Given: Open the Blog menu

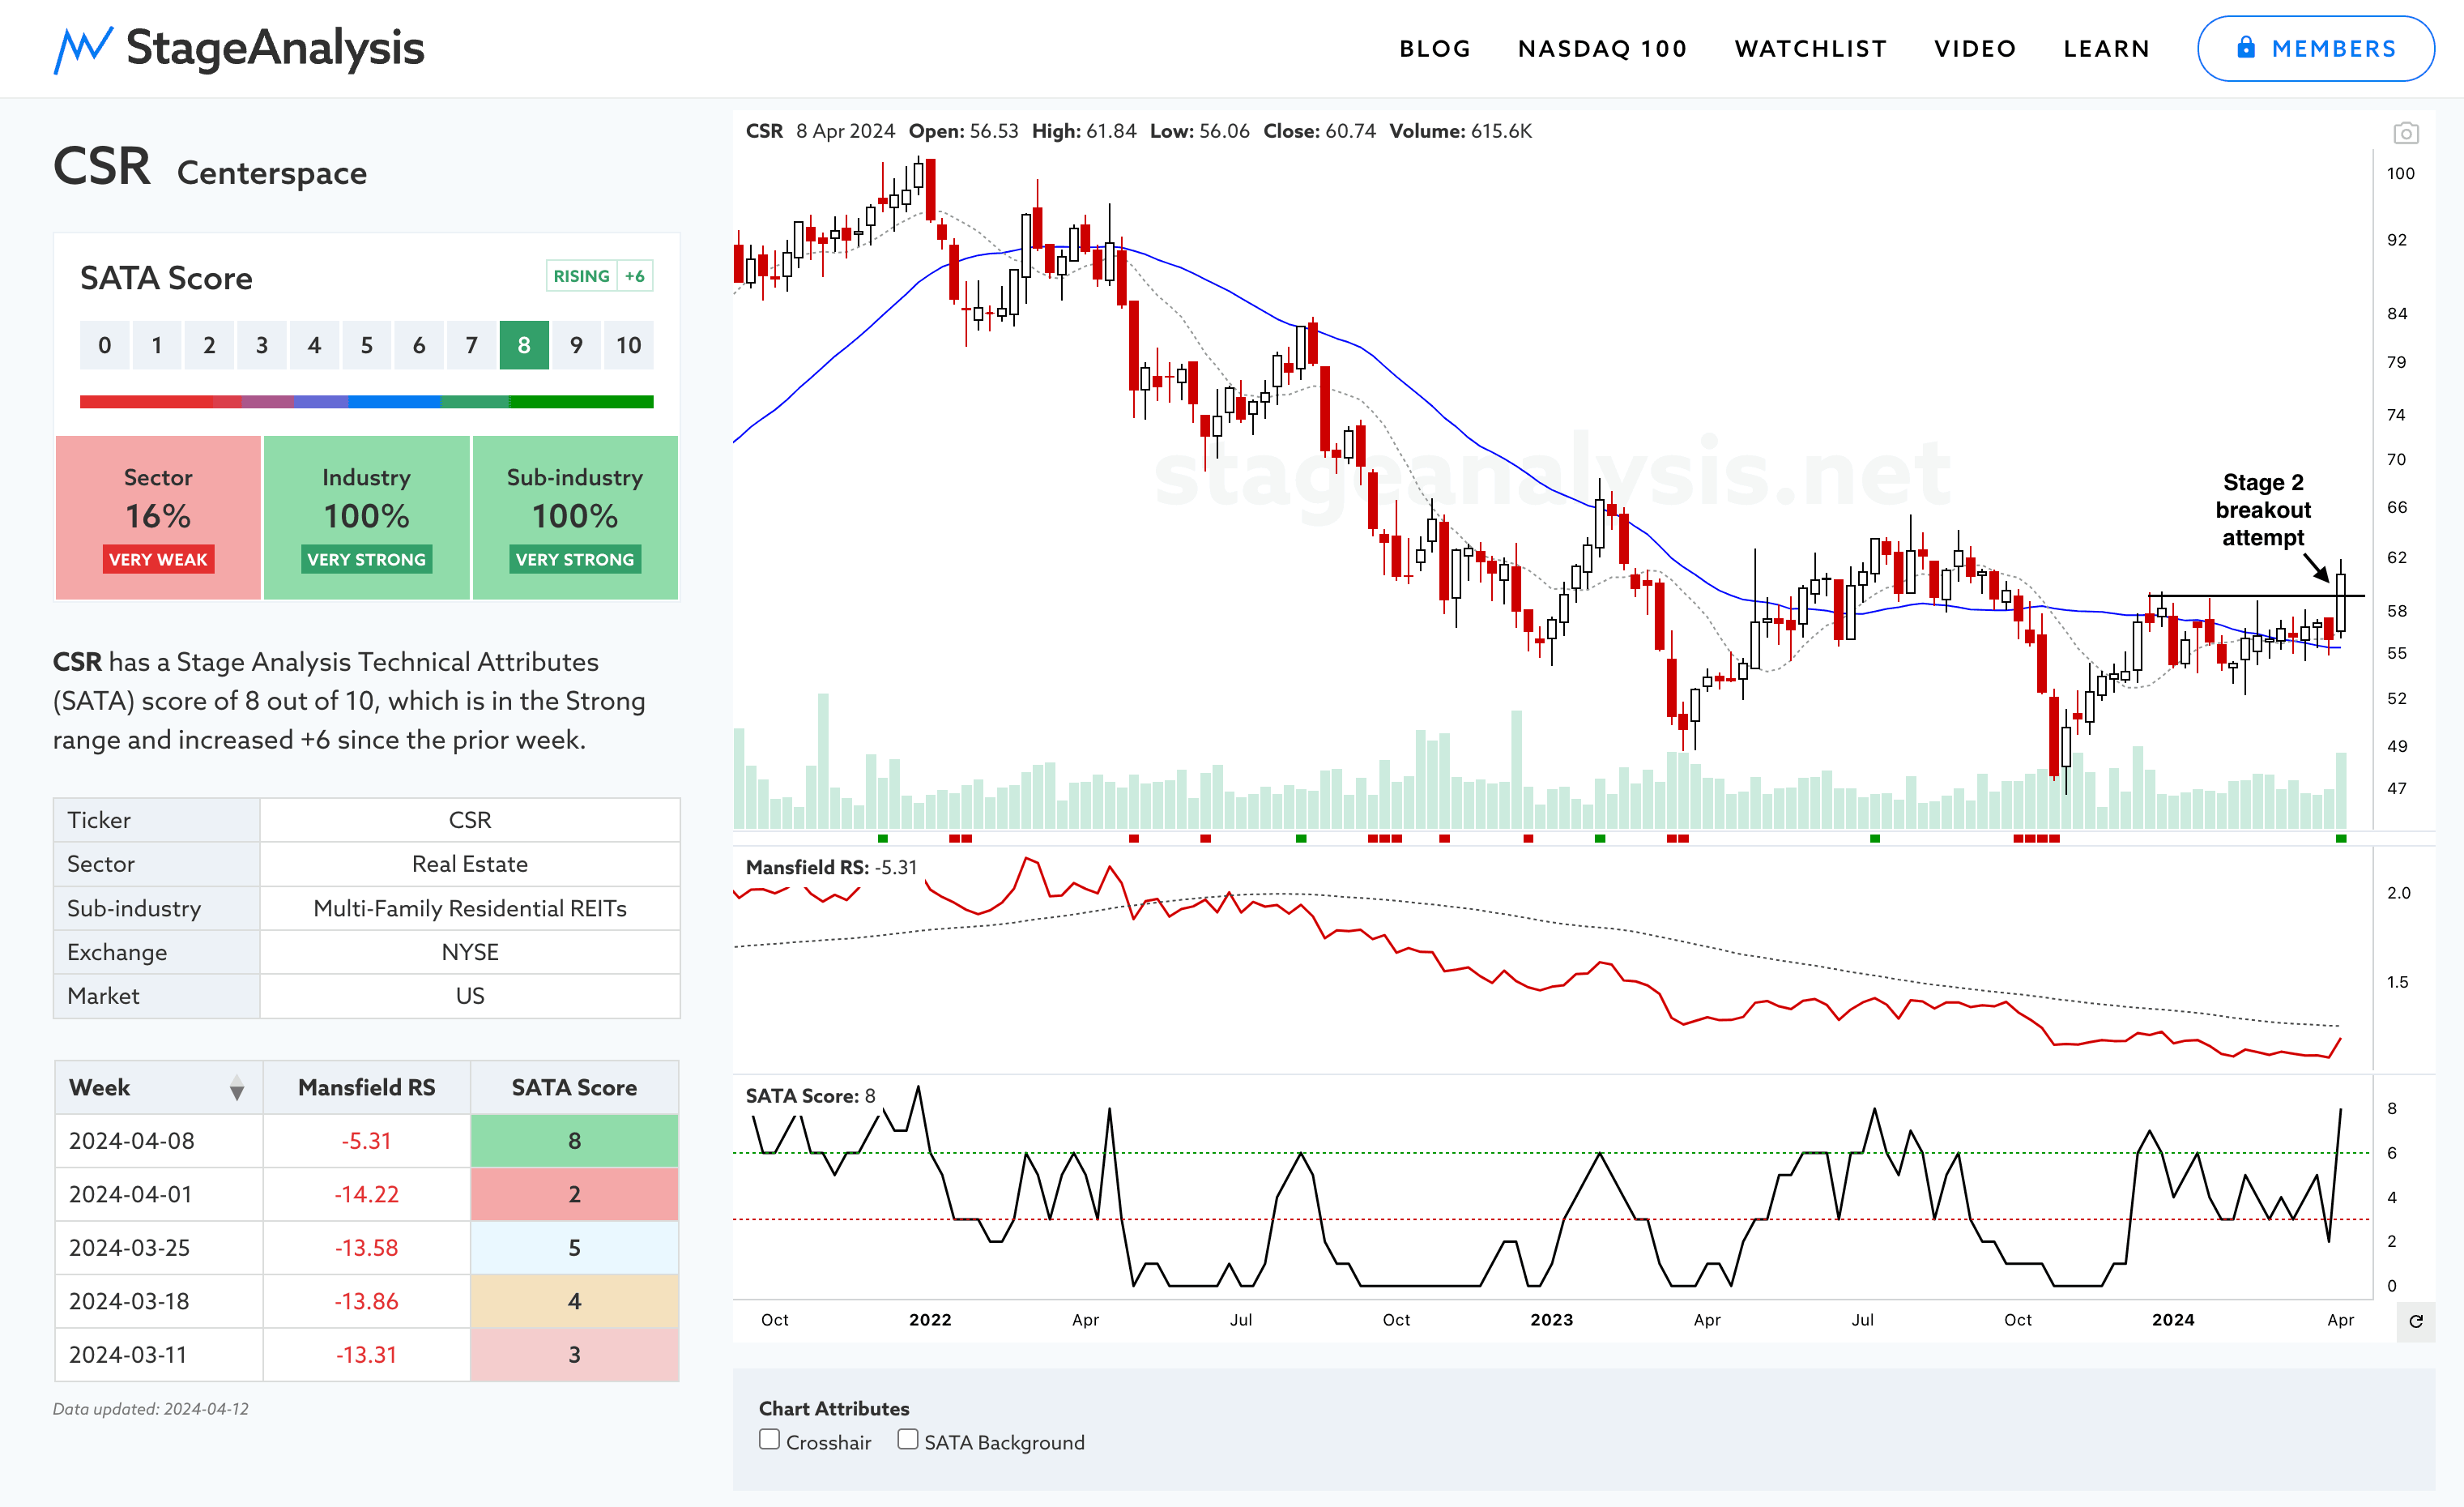Looking at the screenshot, I should 1435,49.
